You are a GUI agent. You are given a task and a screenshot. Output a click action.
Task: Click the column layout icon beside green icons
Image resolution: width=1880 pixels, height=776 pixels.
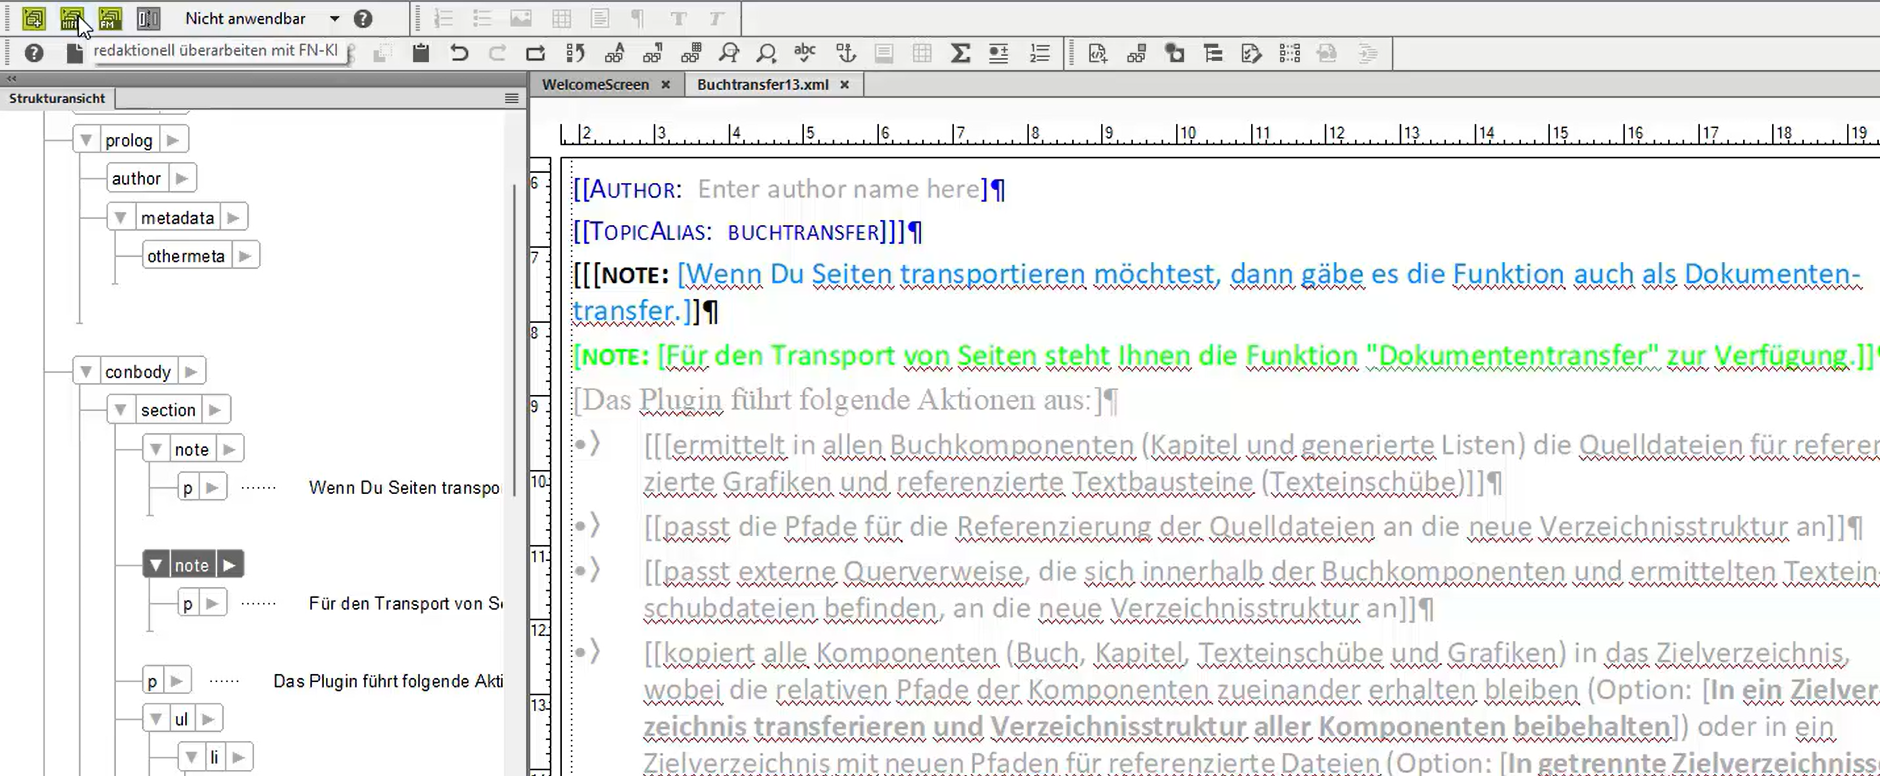[x=148, y=18]
